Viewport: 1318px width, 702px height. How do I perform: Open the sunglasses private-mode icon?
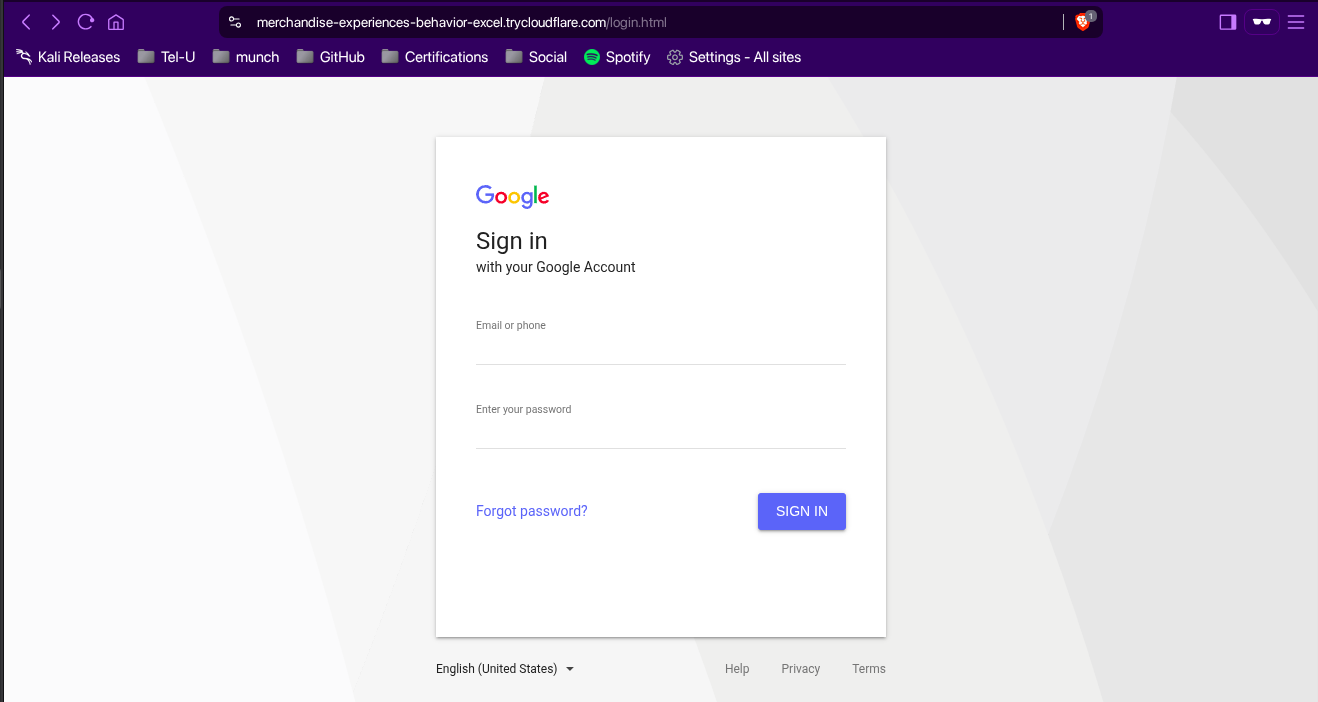[x=1262, y=22]
